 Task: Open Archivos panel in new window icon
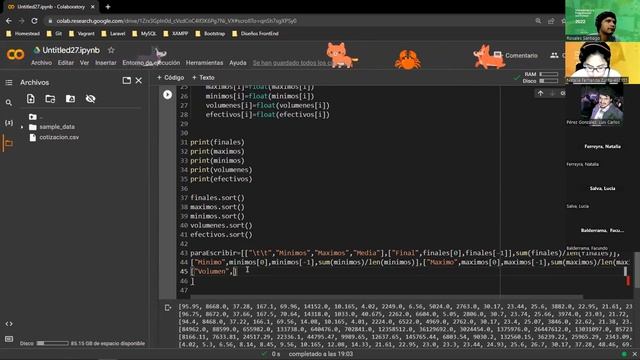point(127,81)
